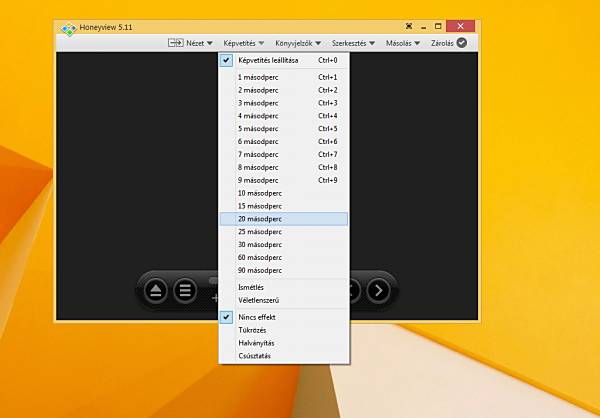Select Nincs effekt transition option

284,317
